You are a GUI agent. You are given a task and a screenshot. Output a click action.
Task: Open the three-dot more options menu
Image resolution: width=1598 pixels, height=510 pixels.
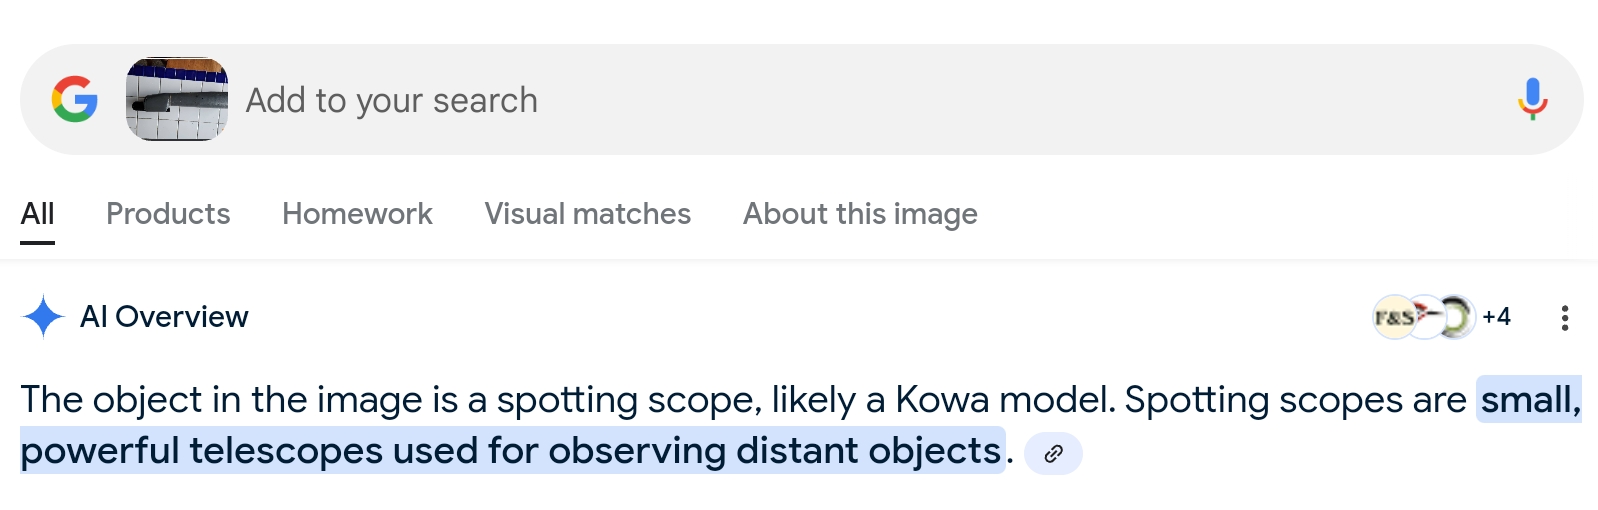coord(1565,318)
